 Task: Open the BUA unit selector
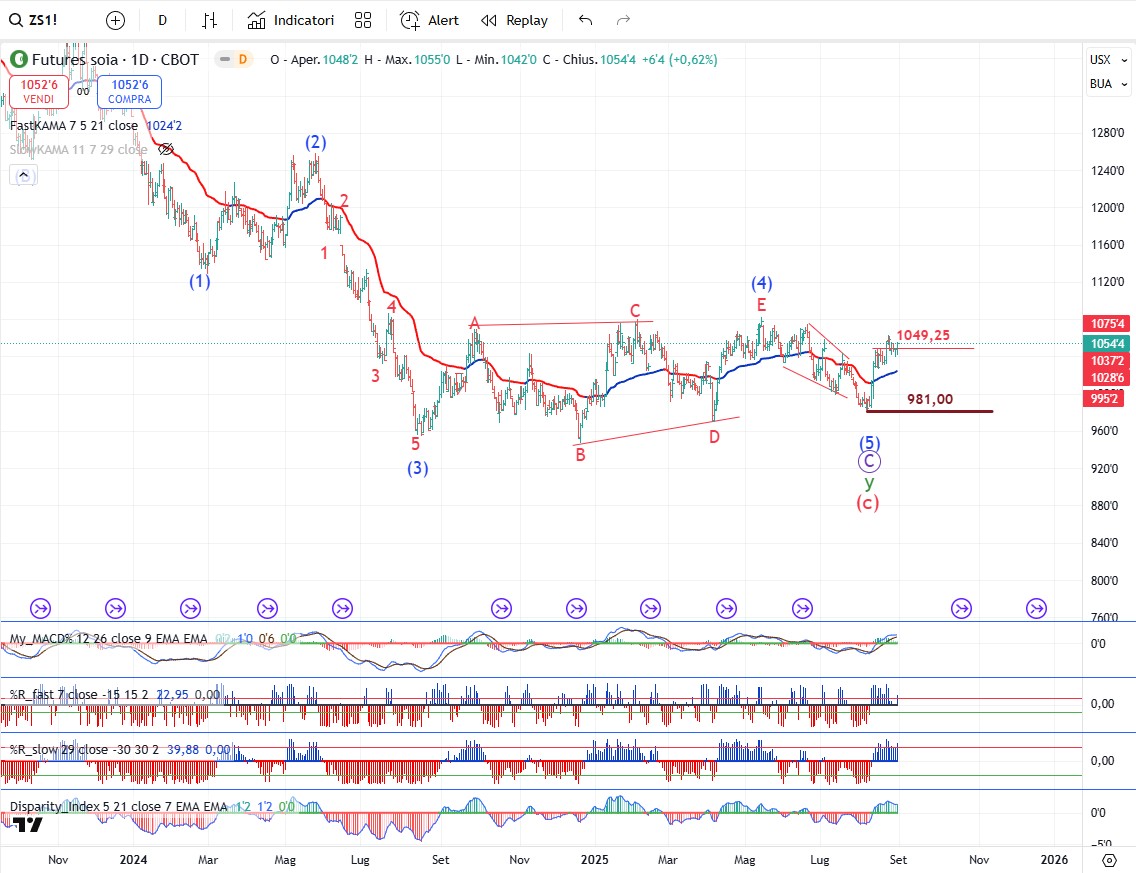pyautogui.click(x=1100, y=84)
